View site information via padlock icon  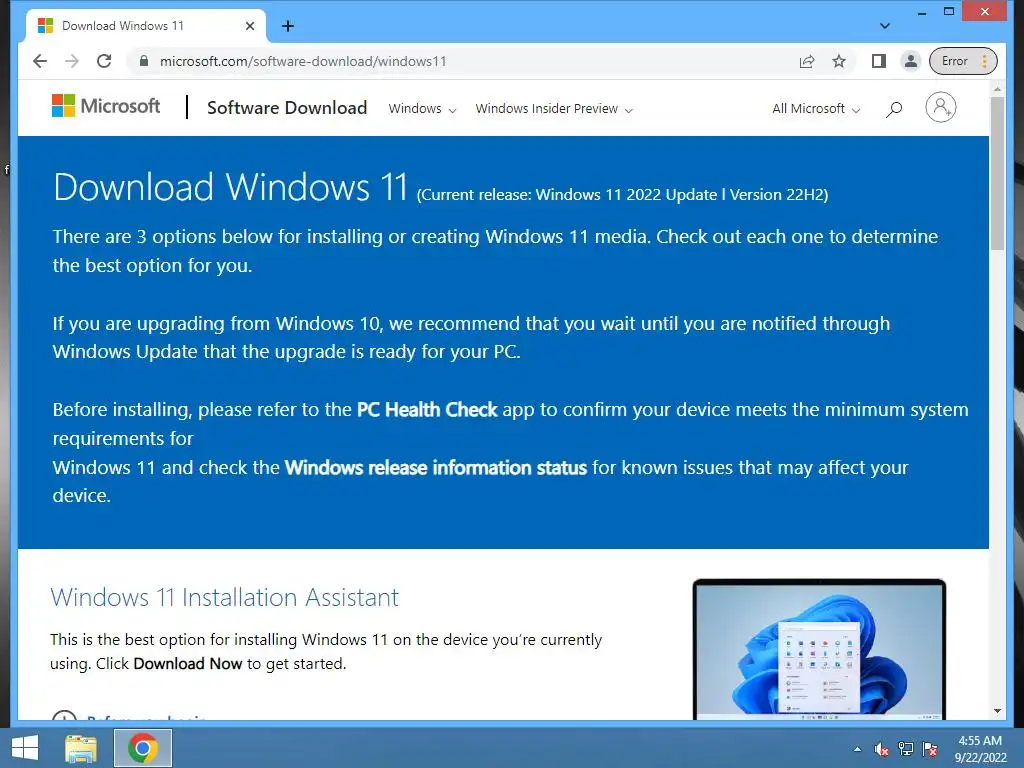click(x=144, y=61)
